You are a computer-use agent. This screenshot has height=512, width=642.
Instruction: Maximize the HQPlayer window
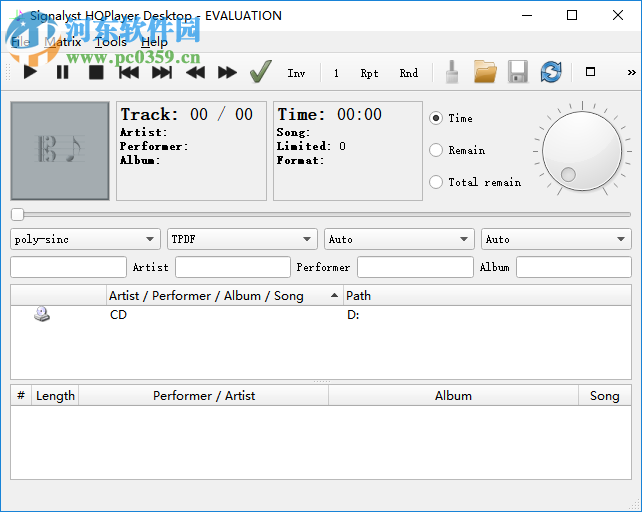(x=572, y=16)
